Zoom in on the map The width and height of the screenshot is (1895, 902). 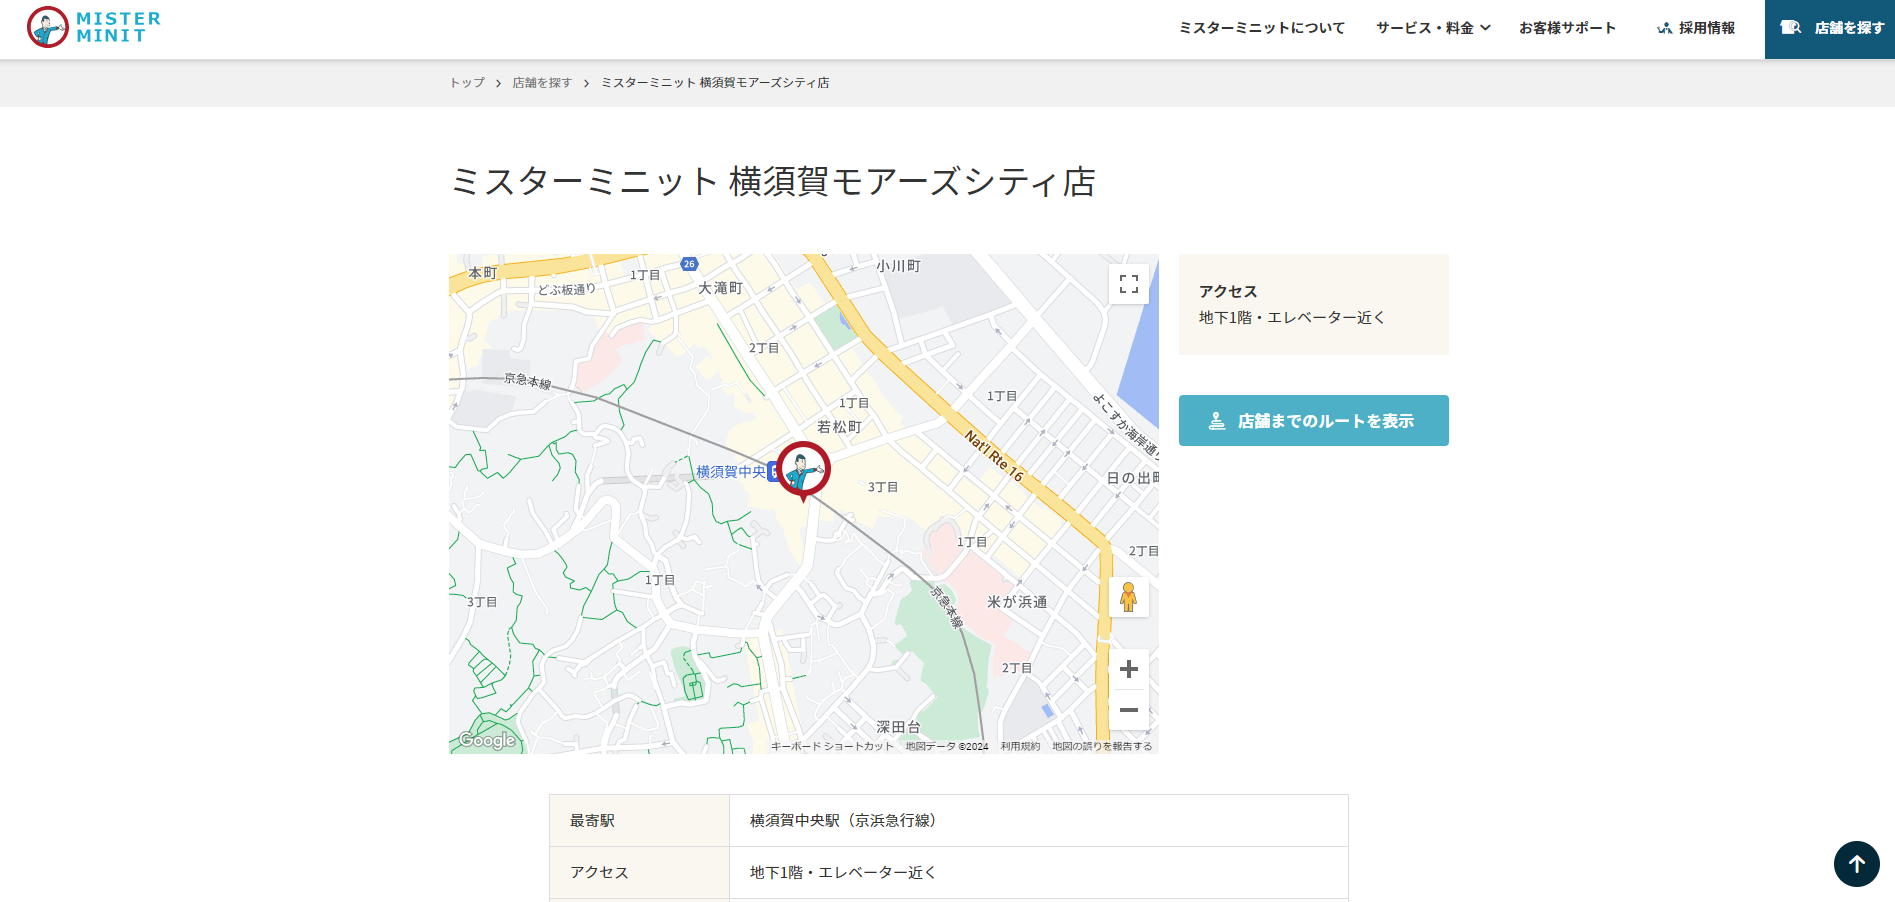[1129, 669]
